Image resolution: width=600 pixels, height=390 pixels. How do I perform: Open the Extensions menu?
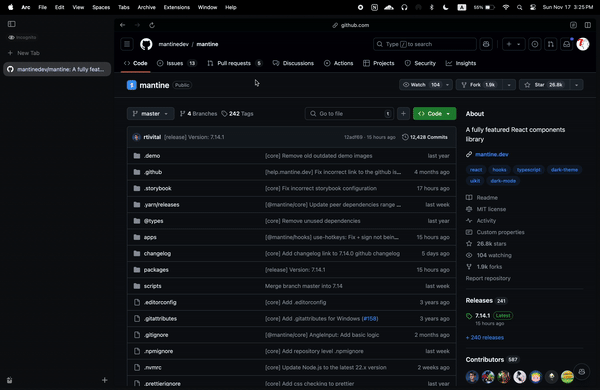point(176,7)
